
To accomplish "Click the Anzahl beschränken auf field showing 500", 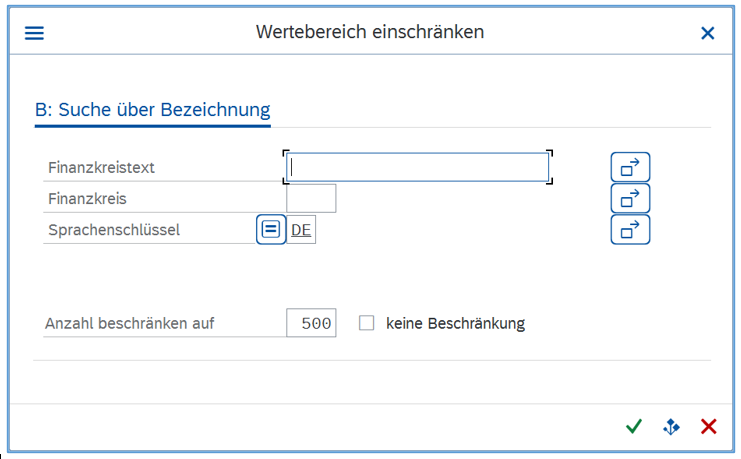I will click(x=311, y=323).
